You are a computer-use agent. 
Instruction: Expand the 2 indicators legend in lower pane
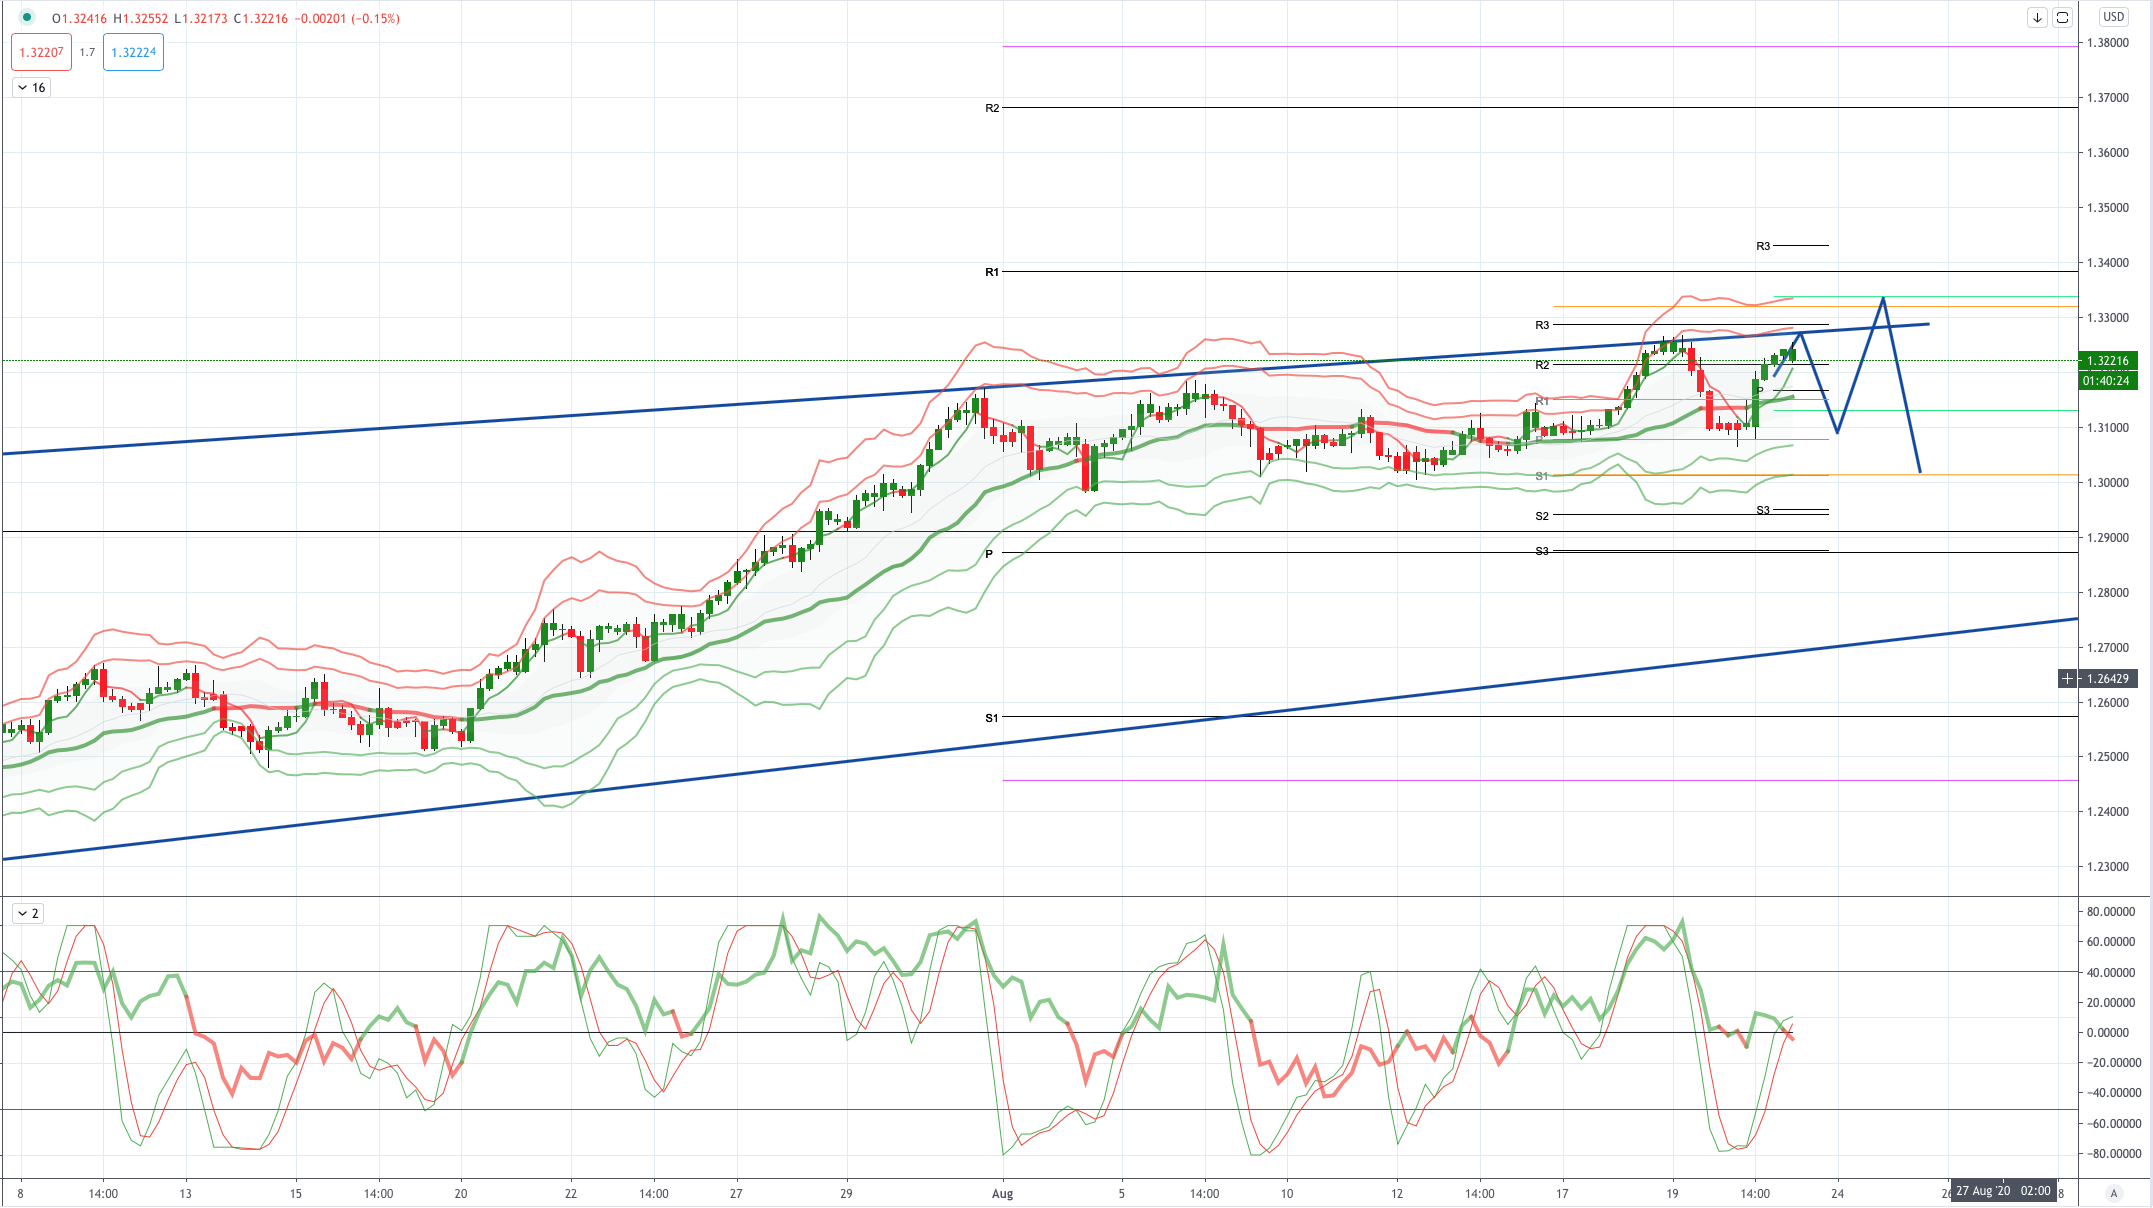(x=28, y=913)
